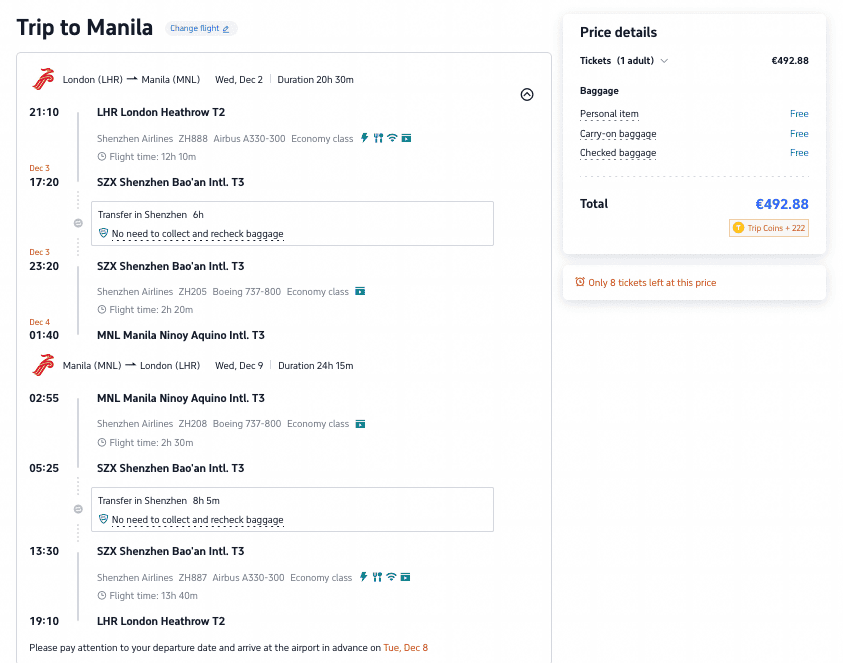
Task: Click the entertainment icon for flight ZH205
Action: tap(360, 291)
